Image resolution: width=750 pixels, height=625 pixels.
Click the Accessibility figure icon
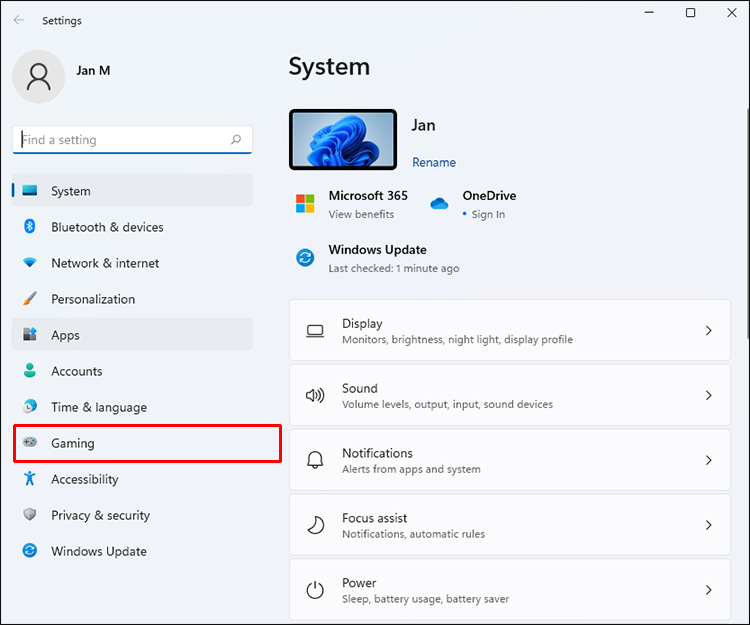click(x=30, y=478)
